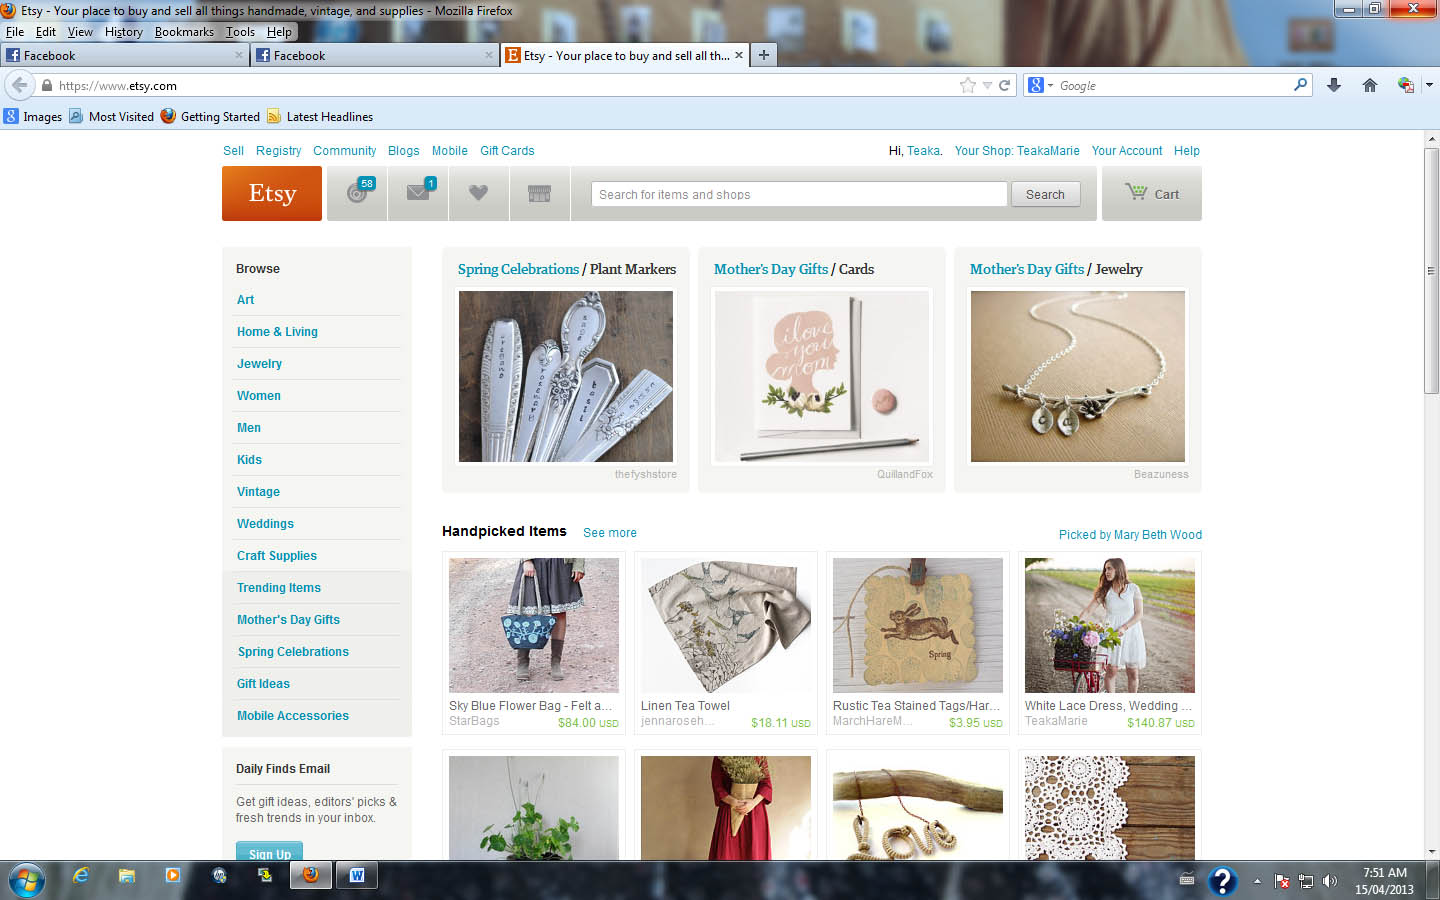This screenshot has height=900, width=1440.
Task: Open Gift Cards link
Action: tap(507, 150)
